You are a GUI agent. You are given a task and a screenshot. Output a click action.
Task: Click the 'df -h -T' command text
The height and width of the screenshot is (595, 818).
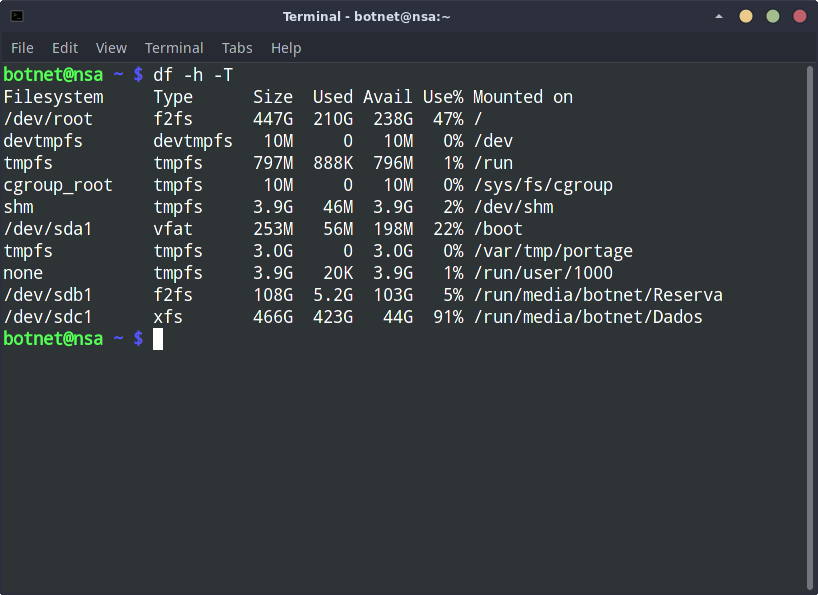click(193, 75)
